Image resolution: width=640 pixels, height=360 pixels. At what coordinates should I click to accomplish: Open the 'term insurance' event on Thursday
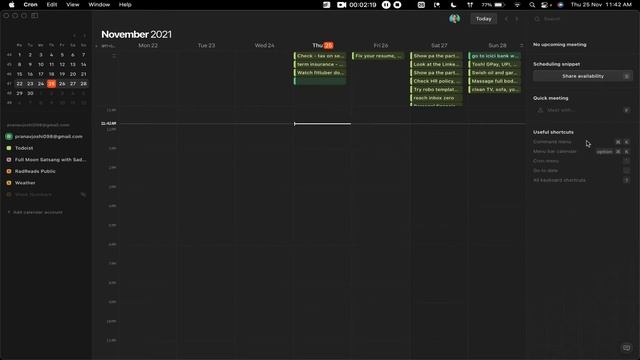pyautogui.click(x=320, y=64)
